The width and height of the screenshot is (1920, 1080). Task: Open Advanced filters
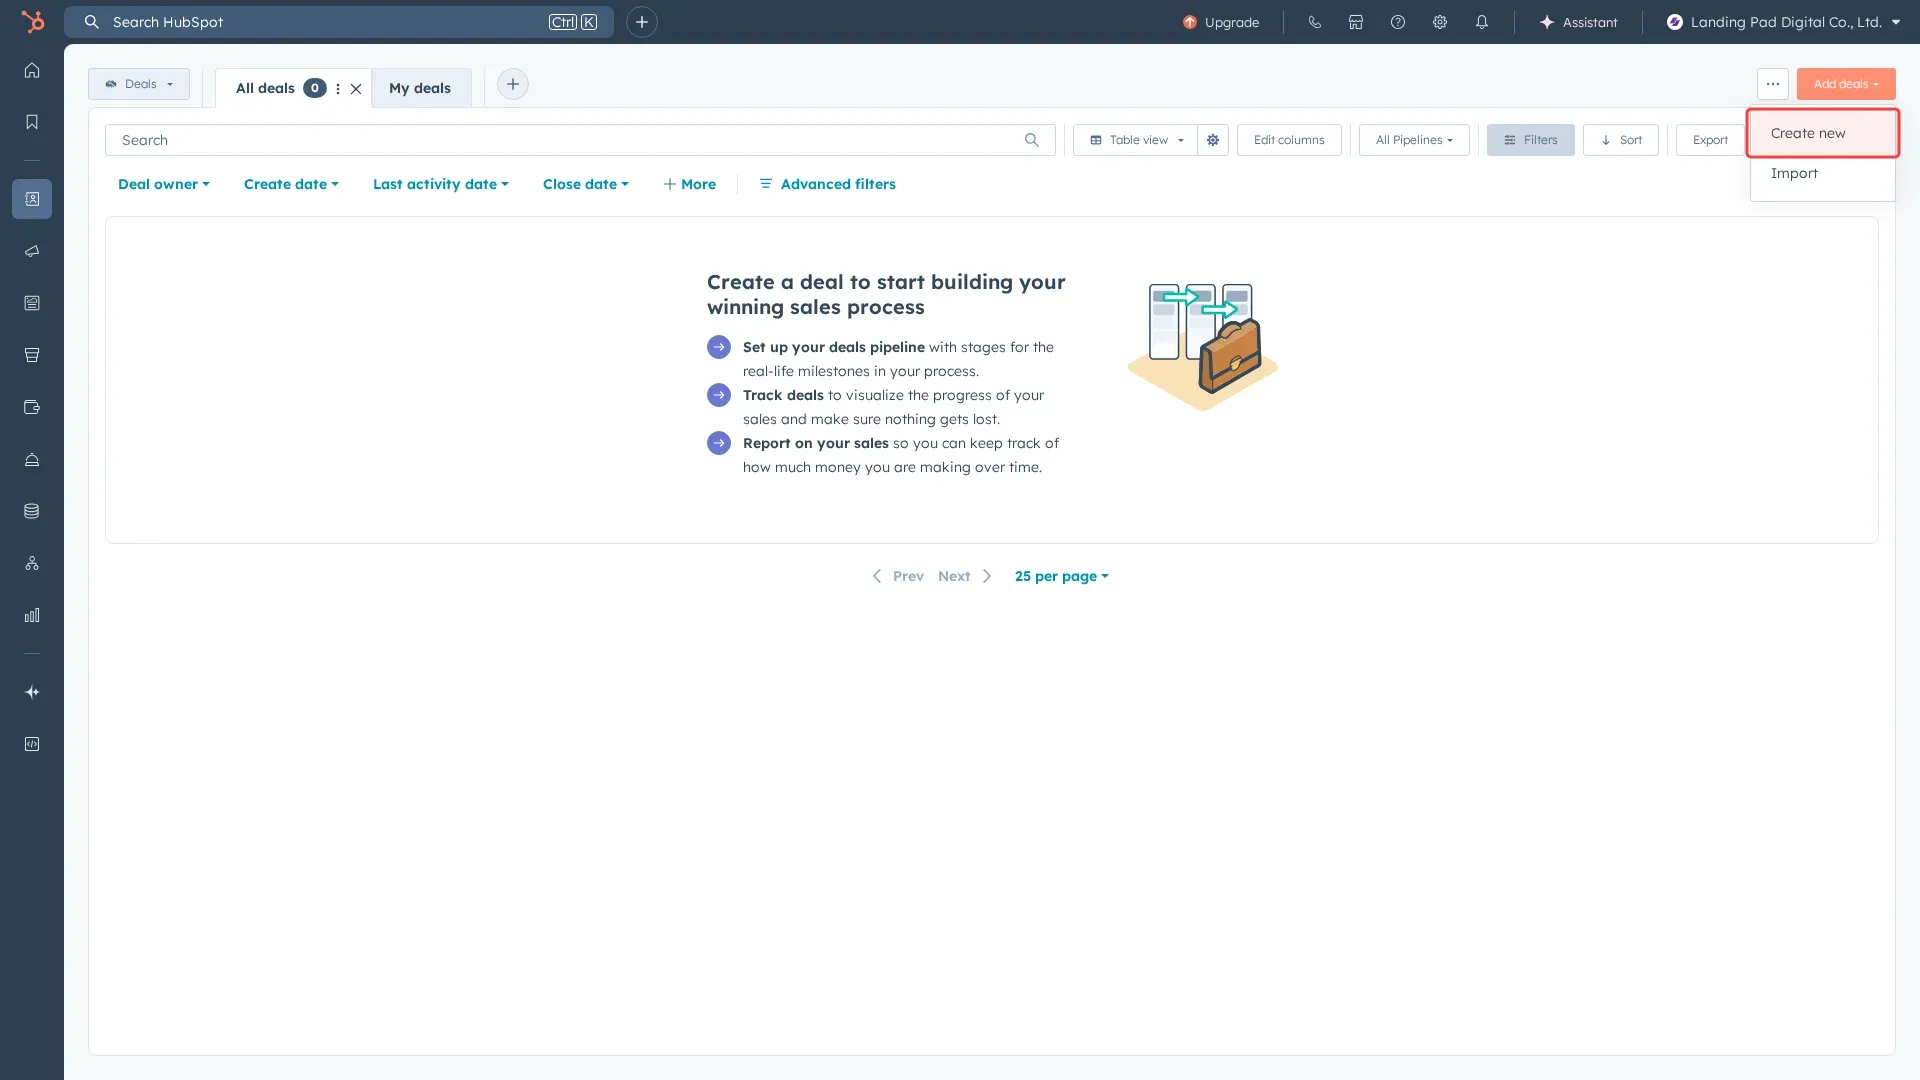(837, 184)
